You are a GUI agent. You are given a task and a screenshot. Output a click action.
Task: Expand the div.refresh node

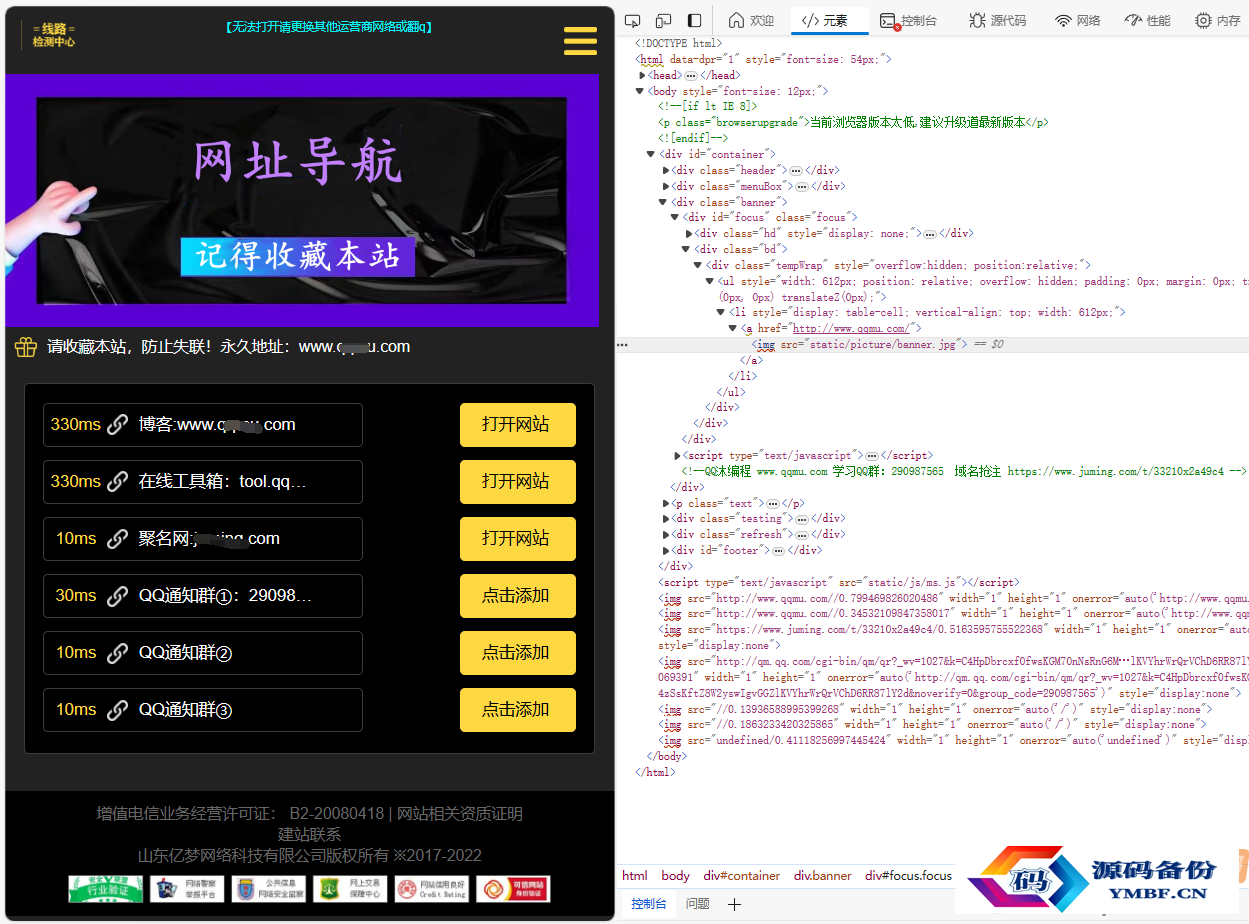pos(666,534)
